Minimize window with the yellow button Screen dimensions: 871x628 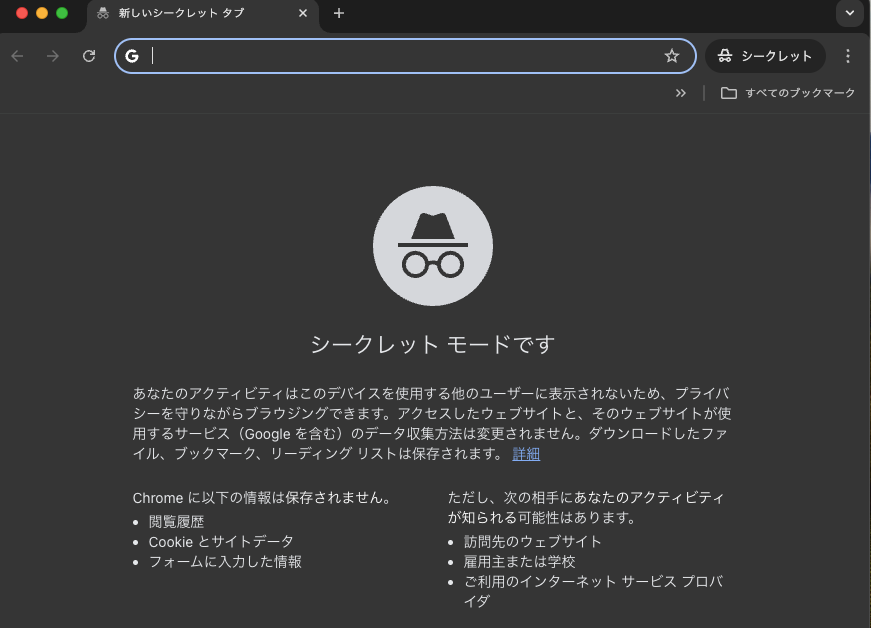[x=42, y=13]
